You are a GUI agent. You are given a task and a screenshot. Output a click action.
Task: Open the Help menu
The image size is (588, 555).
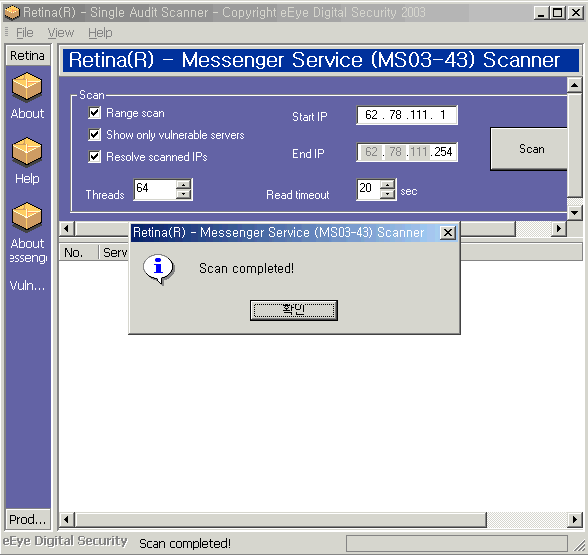[100, 33]
